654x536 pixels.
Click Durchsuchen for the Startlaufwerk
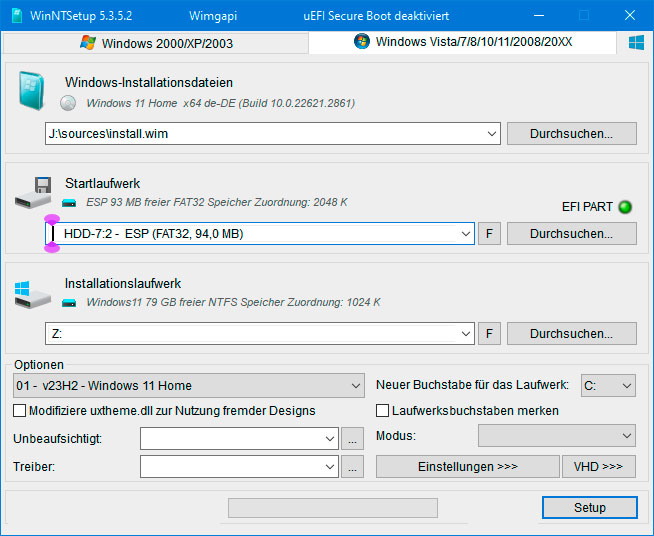(571, 234)
